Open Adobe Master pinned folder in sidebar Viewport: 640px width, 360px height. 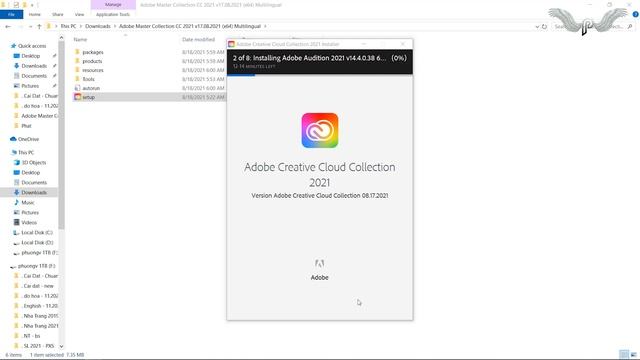[x=39, y=116]
